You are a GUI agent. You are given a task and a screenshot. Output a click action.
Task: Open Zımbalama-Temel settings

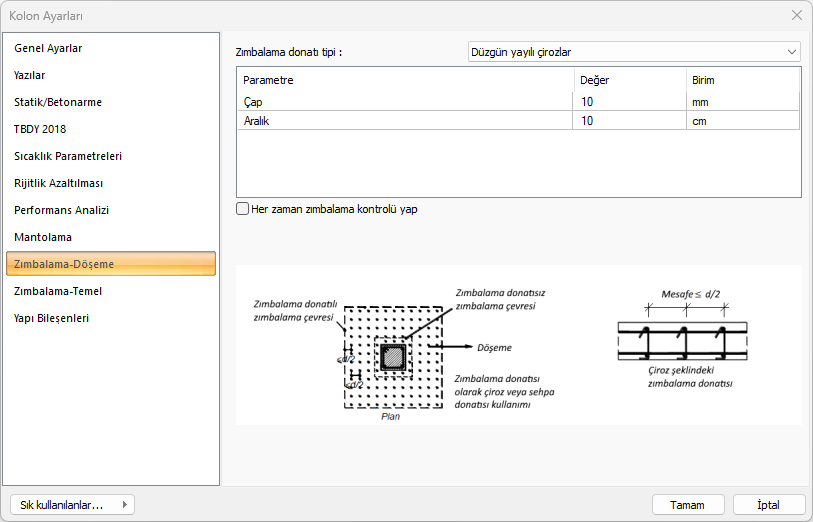pyautogui.click(x=58, y=291)
